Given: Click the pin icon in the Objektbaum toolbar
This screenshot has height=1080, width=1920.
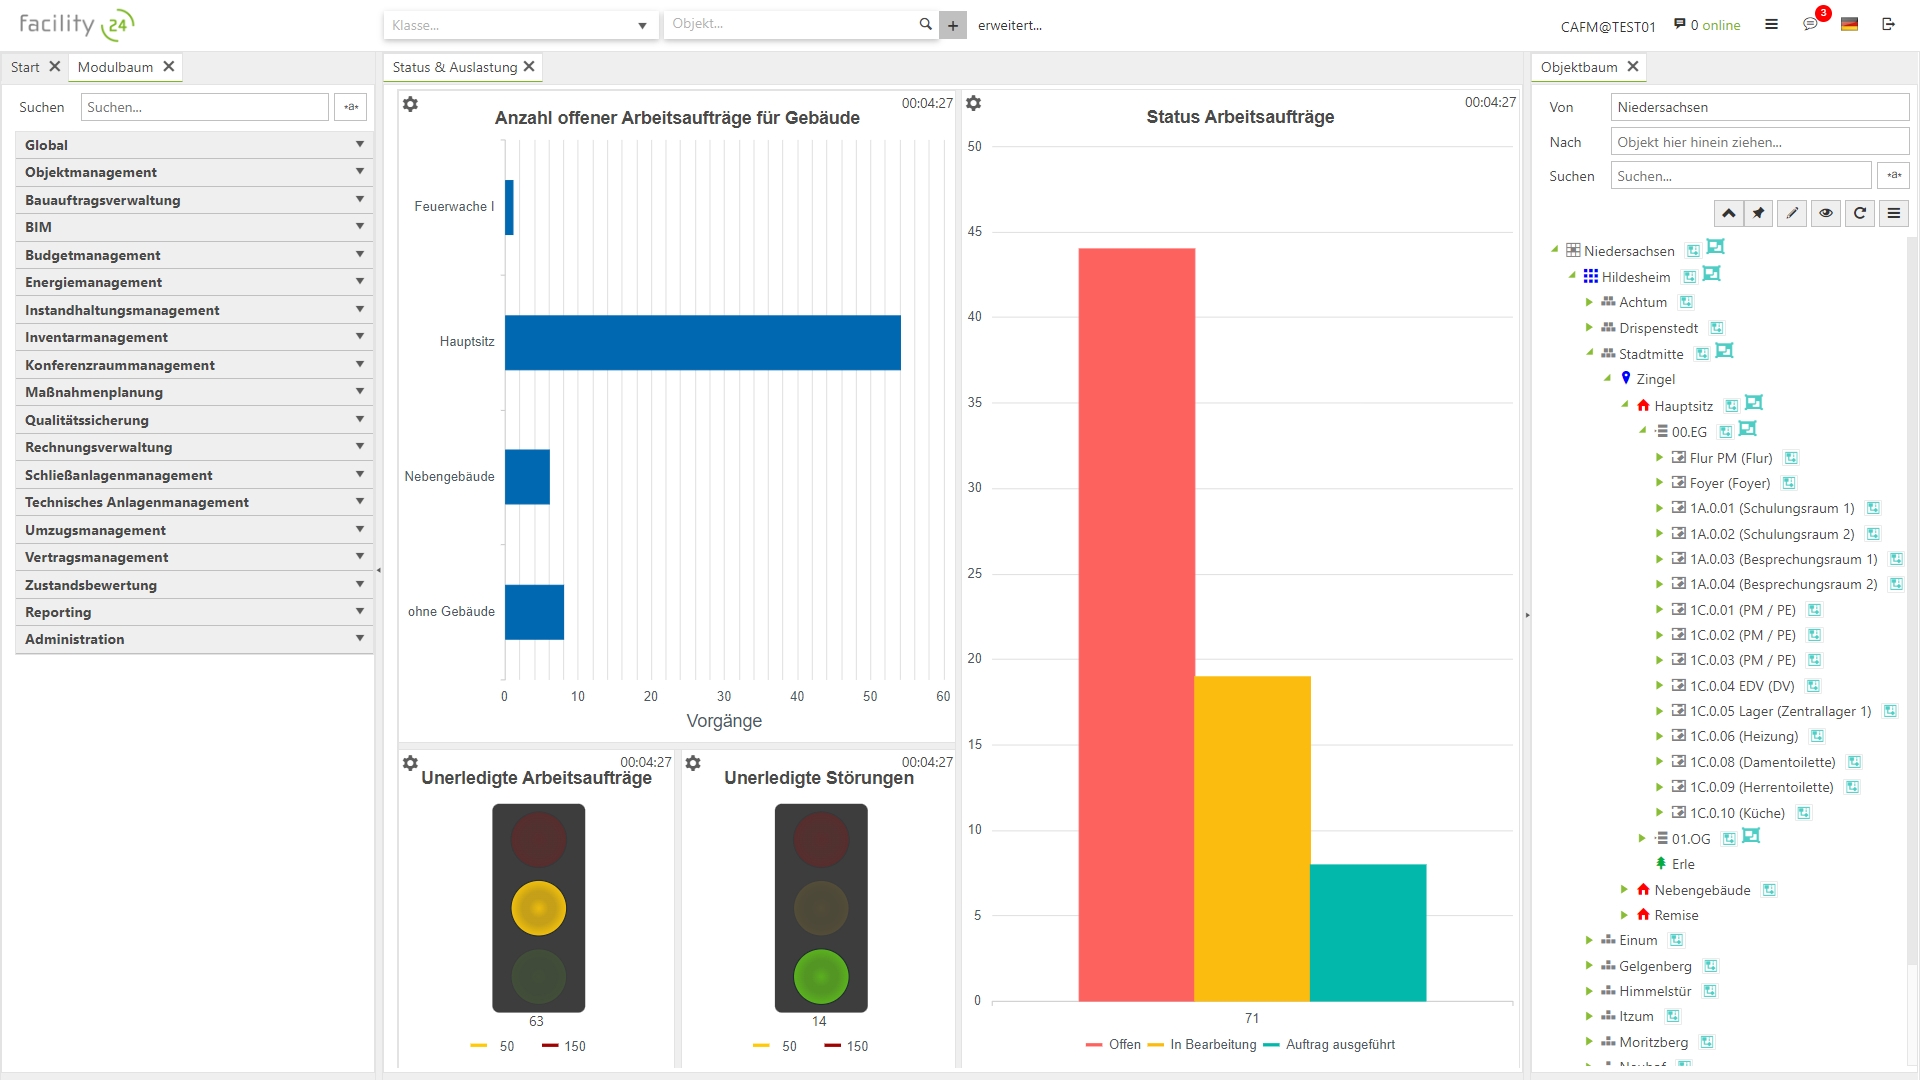Looking at the screenshot, I should click(x=1759, y=213).
